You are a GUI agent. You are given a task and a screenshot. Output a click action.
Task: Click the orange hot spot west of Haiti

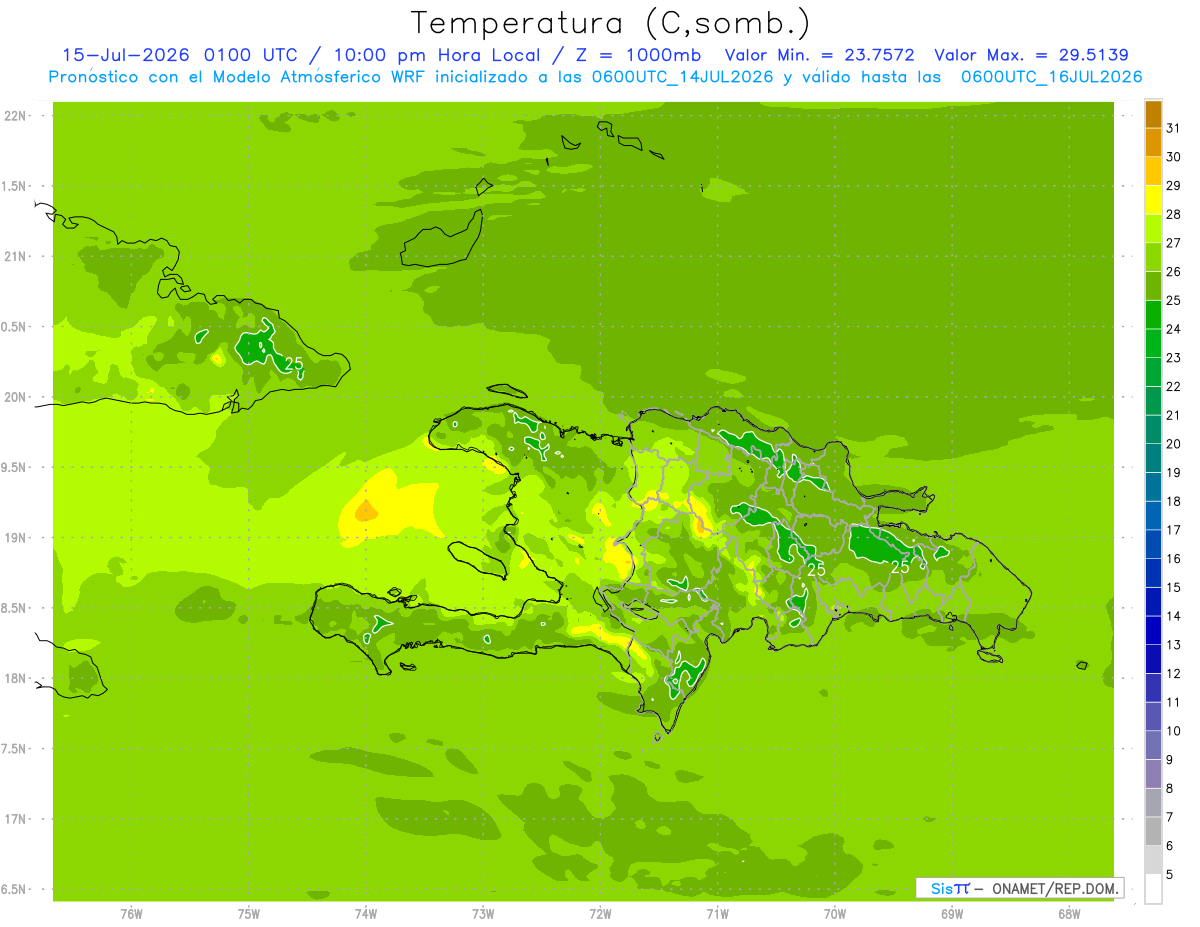tap(366, 511)
